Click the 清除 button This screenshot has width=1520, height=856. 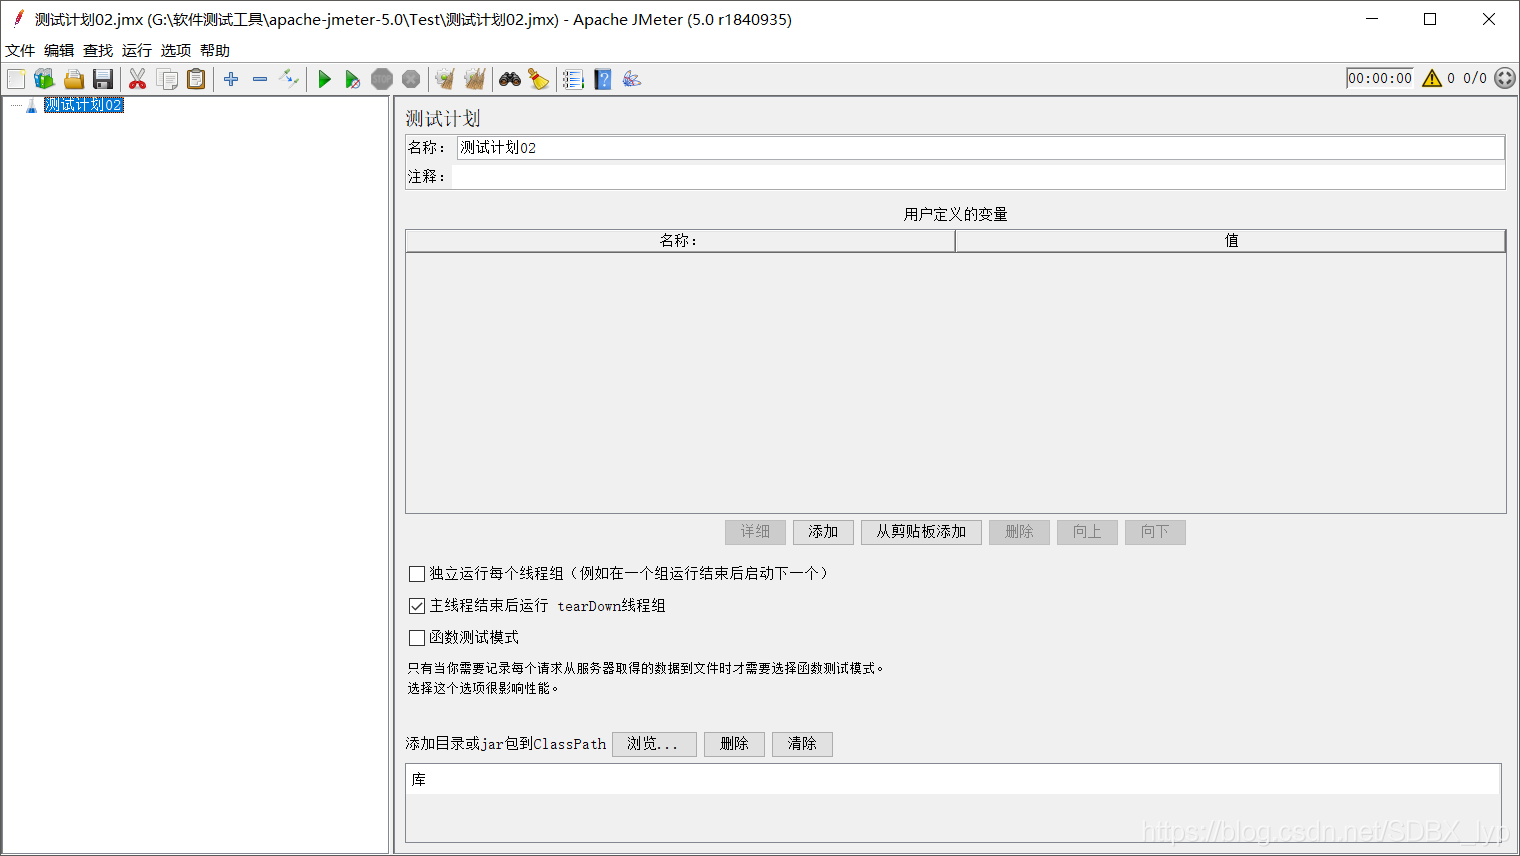click(802, 744)
